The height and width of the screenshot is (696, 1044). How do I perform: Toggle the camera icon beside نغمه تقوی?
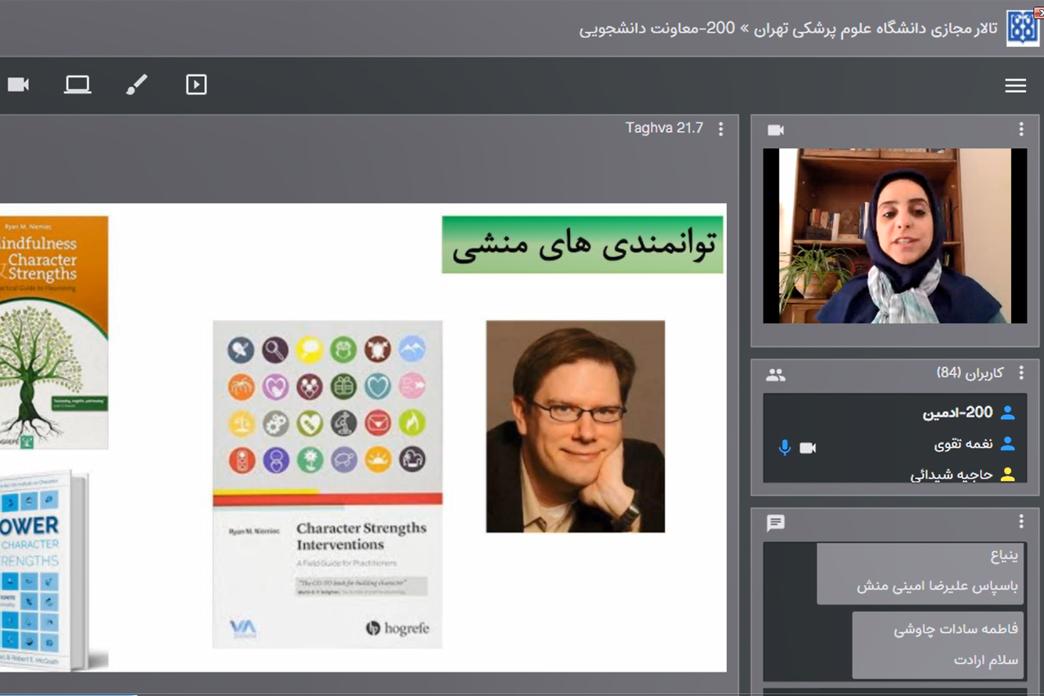point(808,447)
